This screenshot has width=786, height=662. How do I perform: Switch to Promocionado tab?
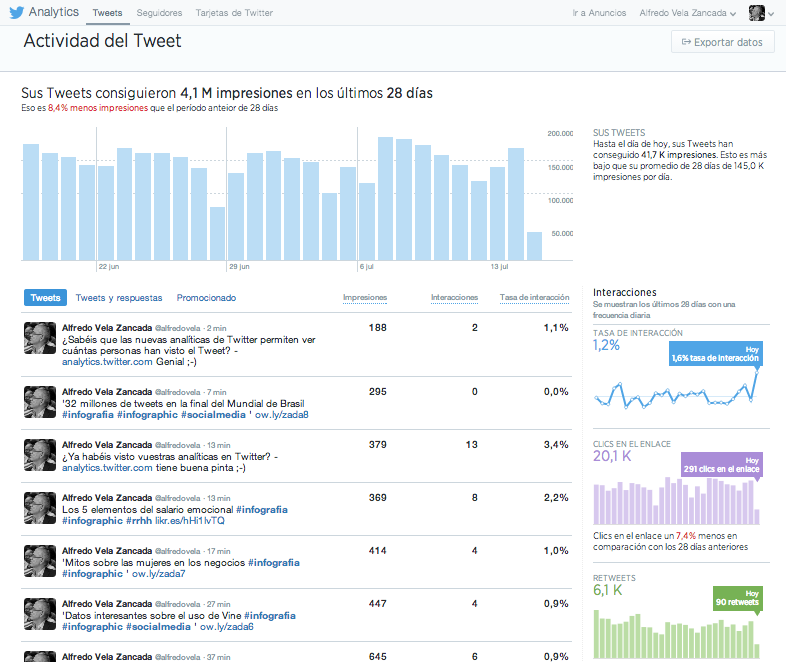coord(206,298)
